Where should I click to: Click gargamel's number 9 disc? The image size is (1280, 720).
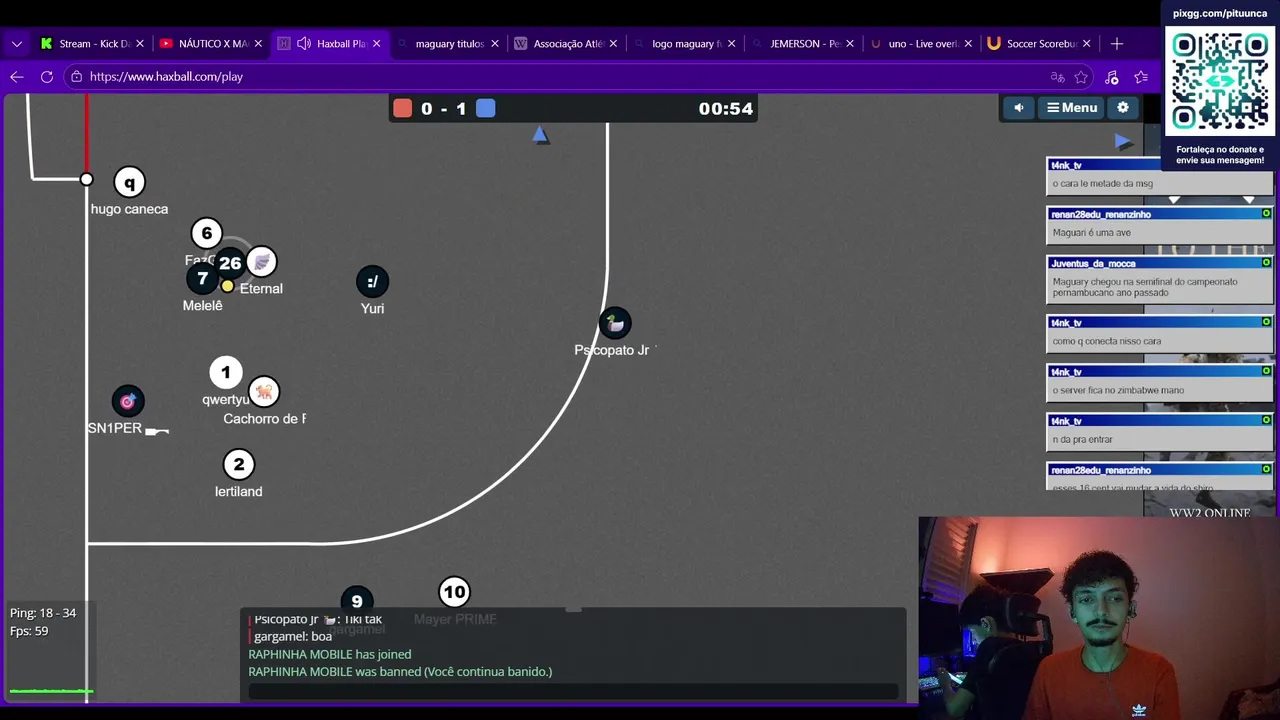click(x=356, y=601)
